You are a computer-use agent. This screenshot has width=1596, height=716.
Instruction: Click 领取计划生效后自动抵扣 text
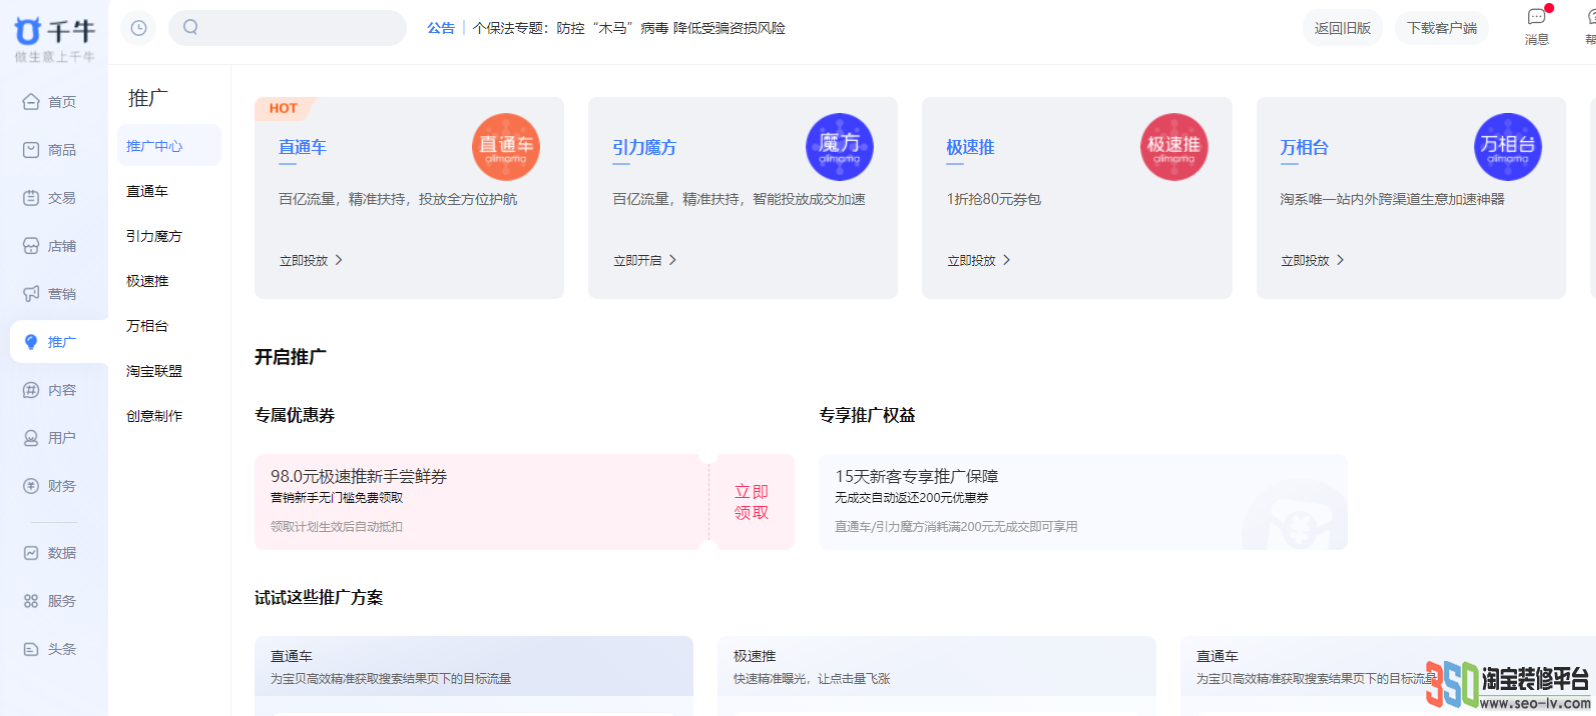coord(337,526)
